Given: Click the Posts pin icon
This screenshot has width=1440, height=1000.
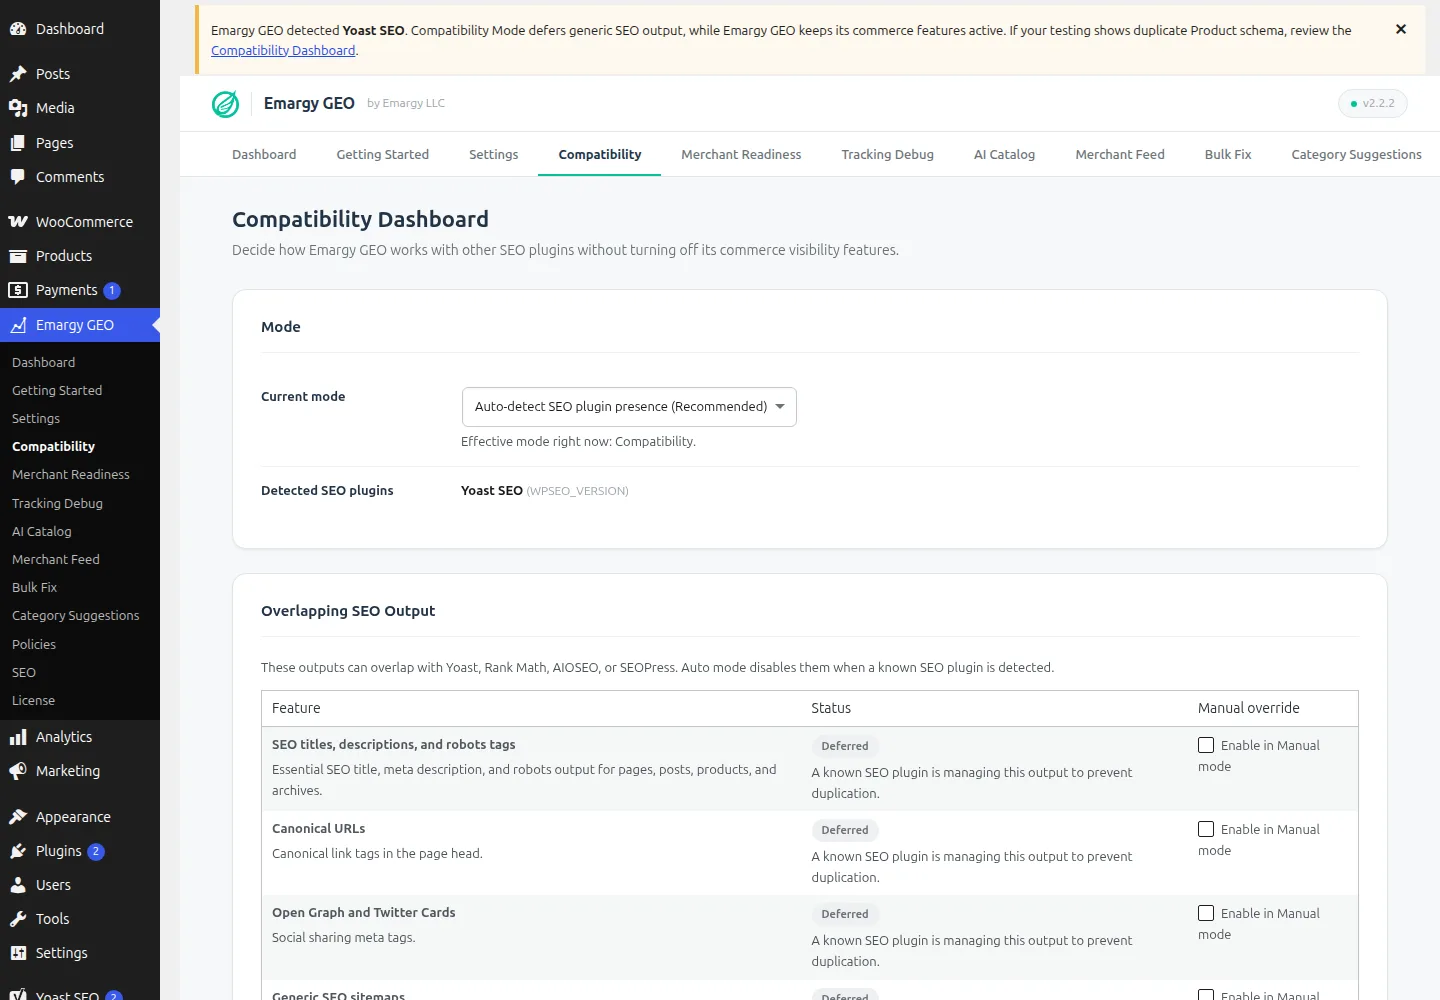Looking at the screenshot, I should click(x=18, y=74).
